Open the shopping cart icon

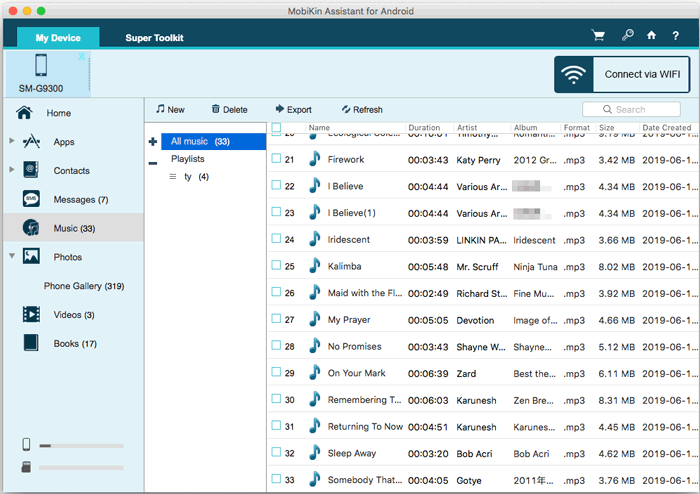[x=598, y=35]
